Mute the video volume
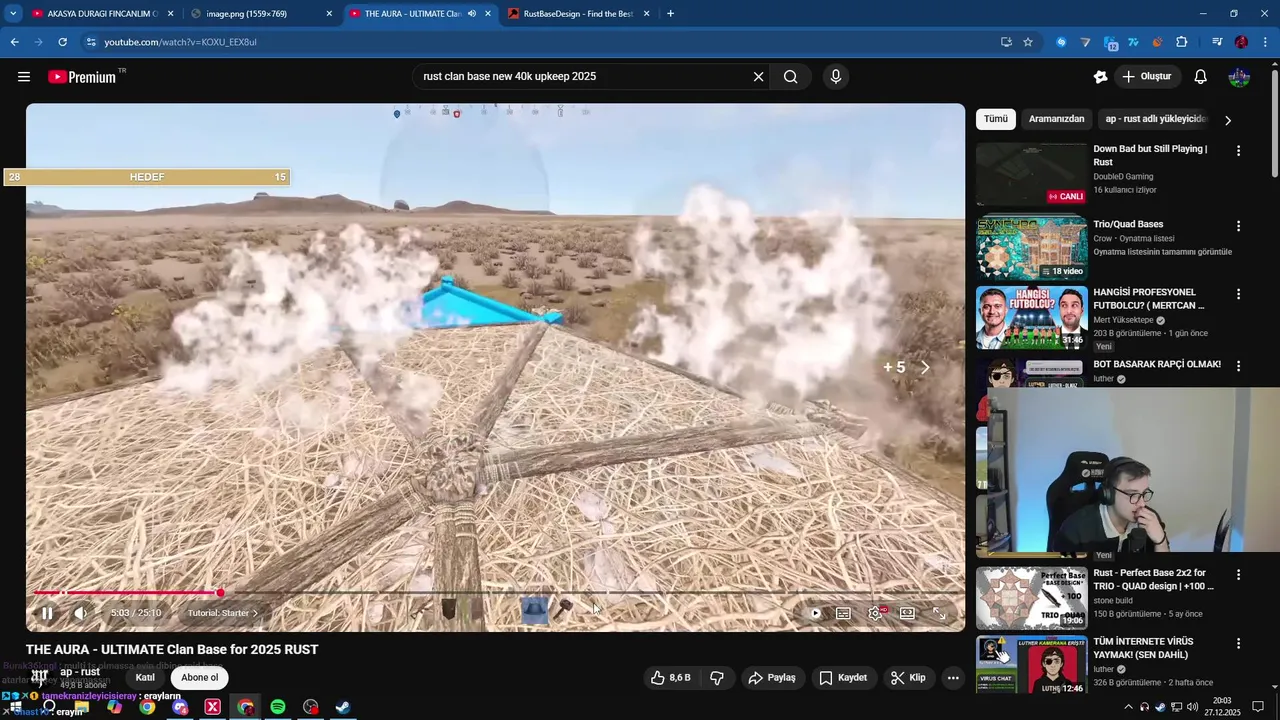The width and height of the screenshot is (1280, 720). 81,613
